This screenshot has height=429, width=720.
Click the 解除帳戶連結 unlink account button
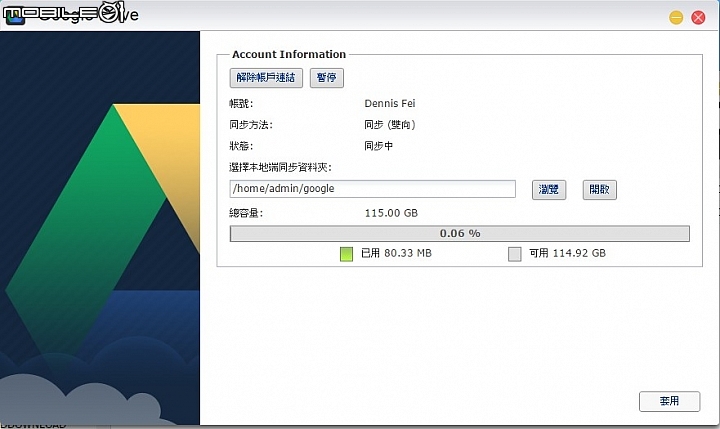(x=266, y=78)
